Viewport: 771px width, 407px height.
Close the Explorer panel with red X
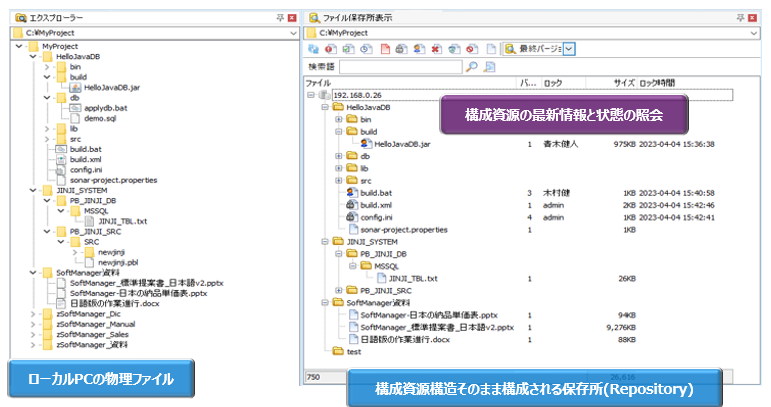pos(290,18)
